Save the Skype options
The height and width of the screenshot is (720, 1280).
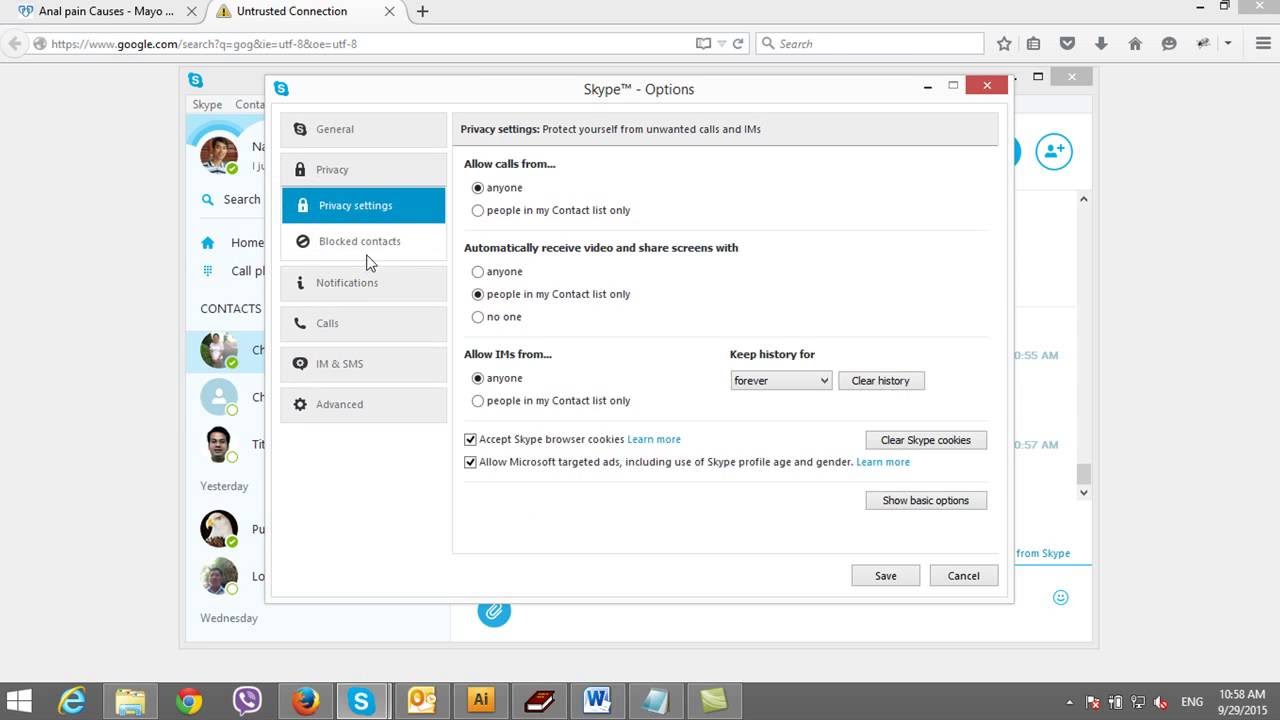pyautogui.click(x=886, y=576)
